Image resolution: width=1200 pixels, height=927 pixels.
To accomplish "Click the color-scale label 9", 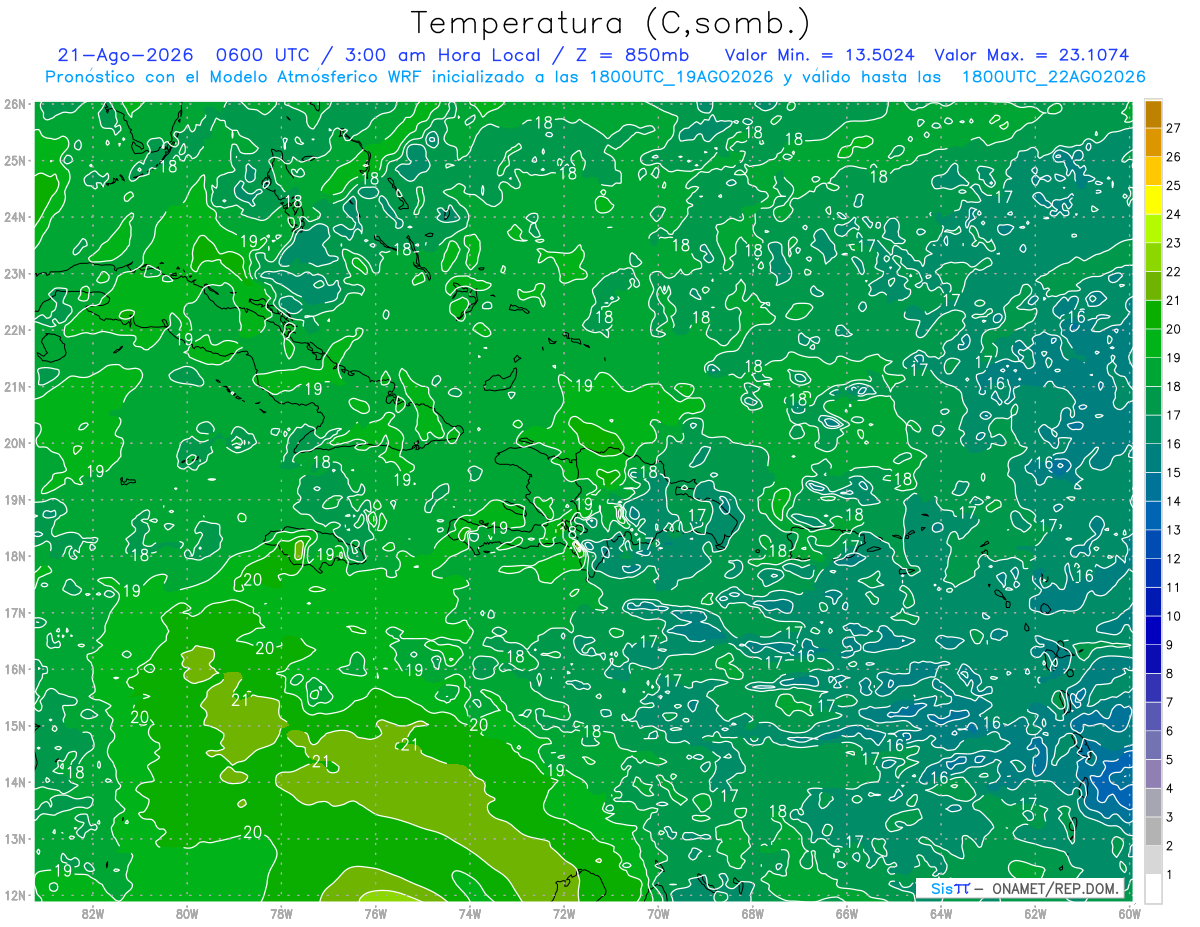I will tap(1172, 645).
